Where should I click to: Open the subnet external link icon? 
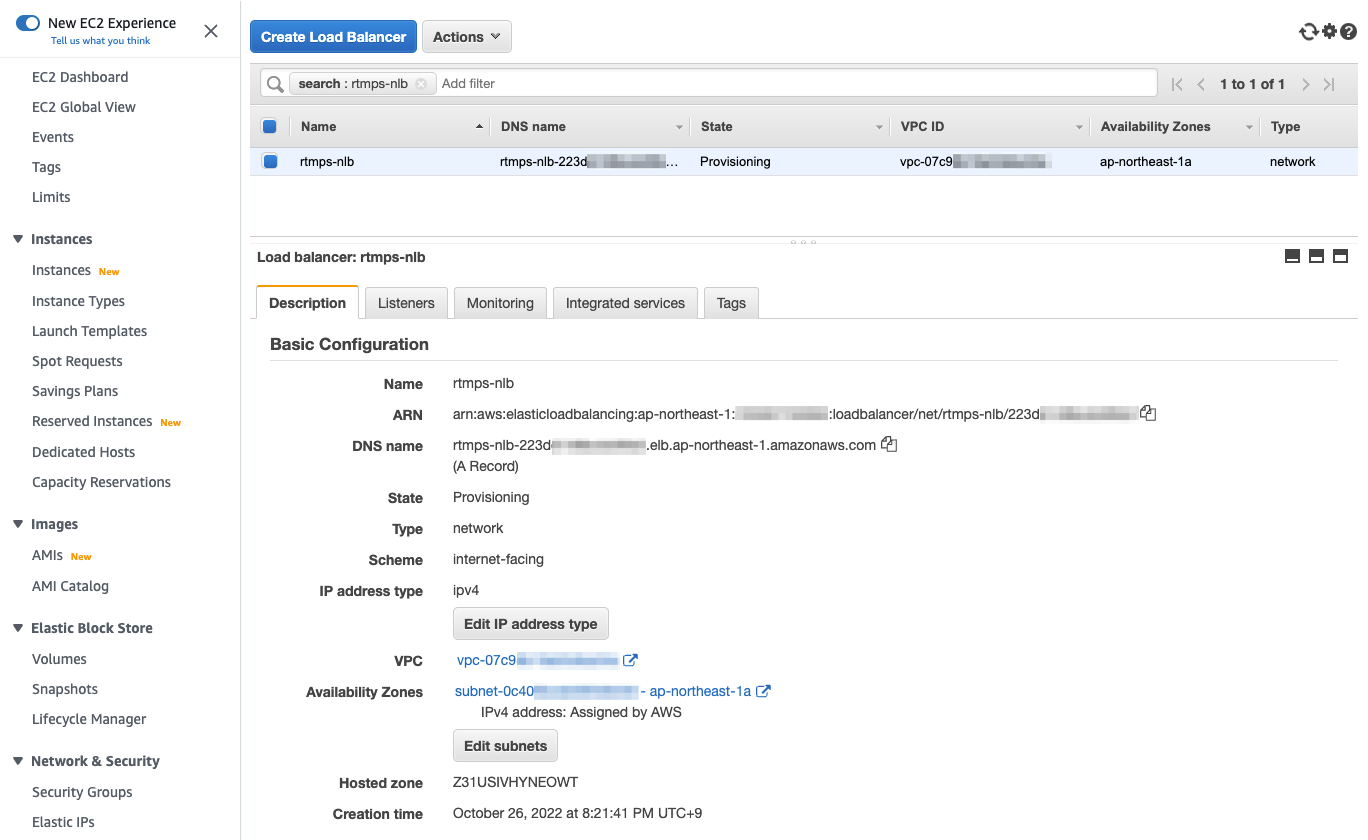tap(763, 691)
